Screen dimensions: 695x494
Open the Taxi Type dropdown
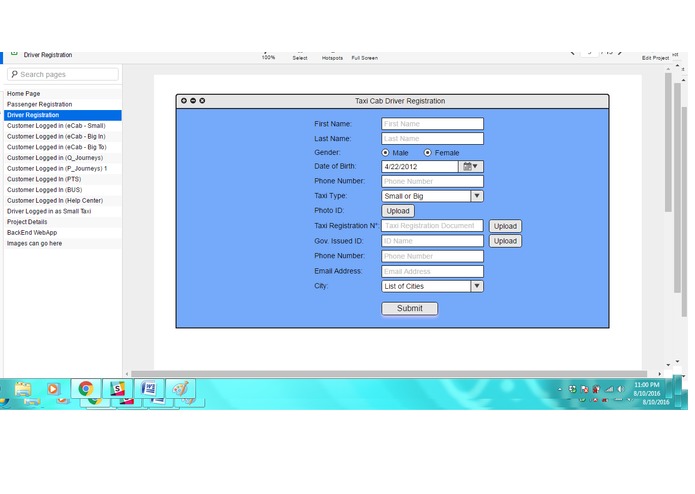[x=476, y=196]
